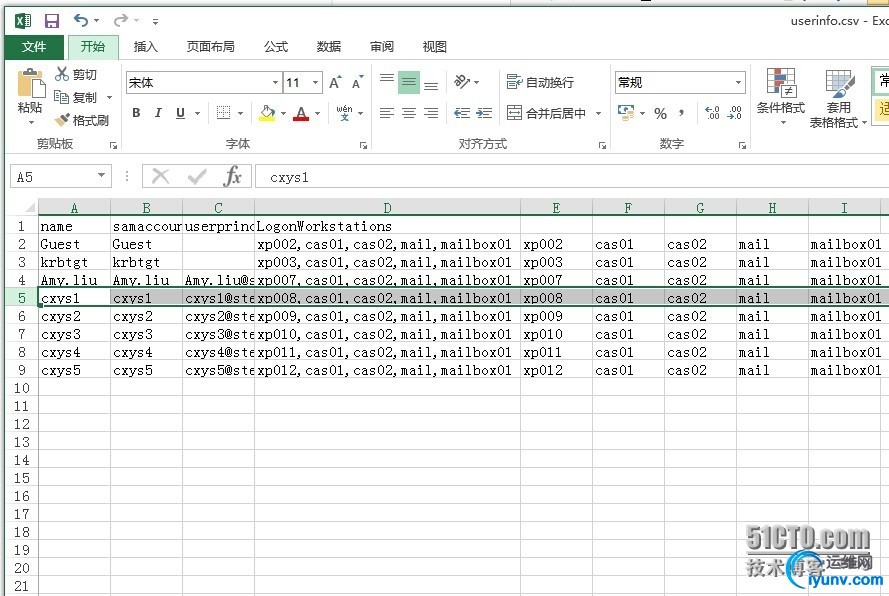Toggle Bold formatting
Screen dimensions: 889x596
coord(136,113)
